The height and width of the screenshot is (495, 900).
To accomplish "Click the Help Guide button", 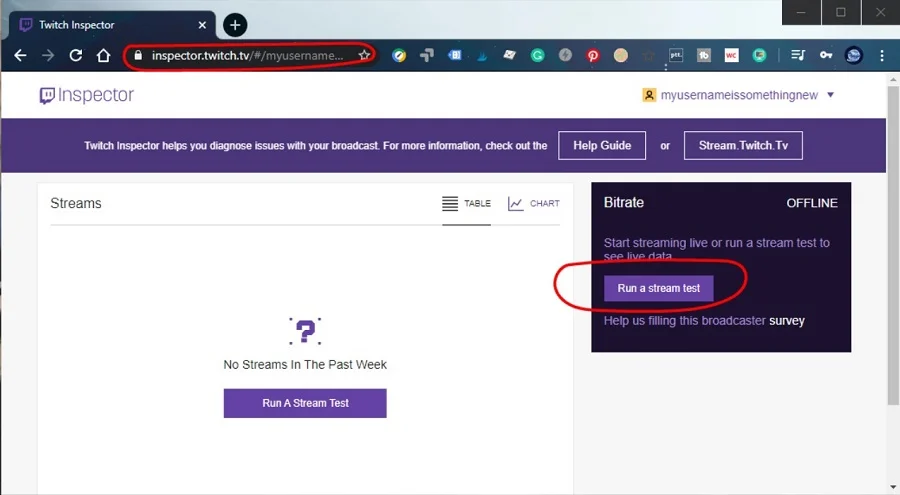I will tap(602, 146).
